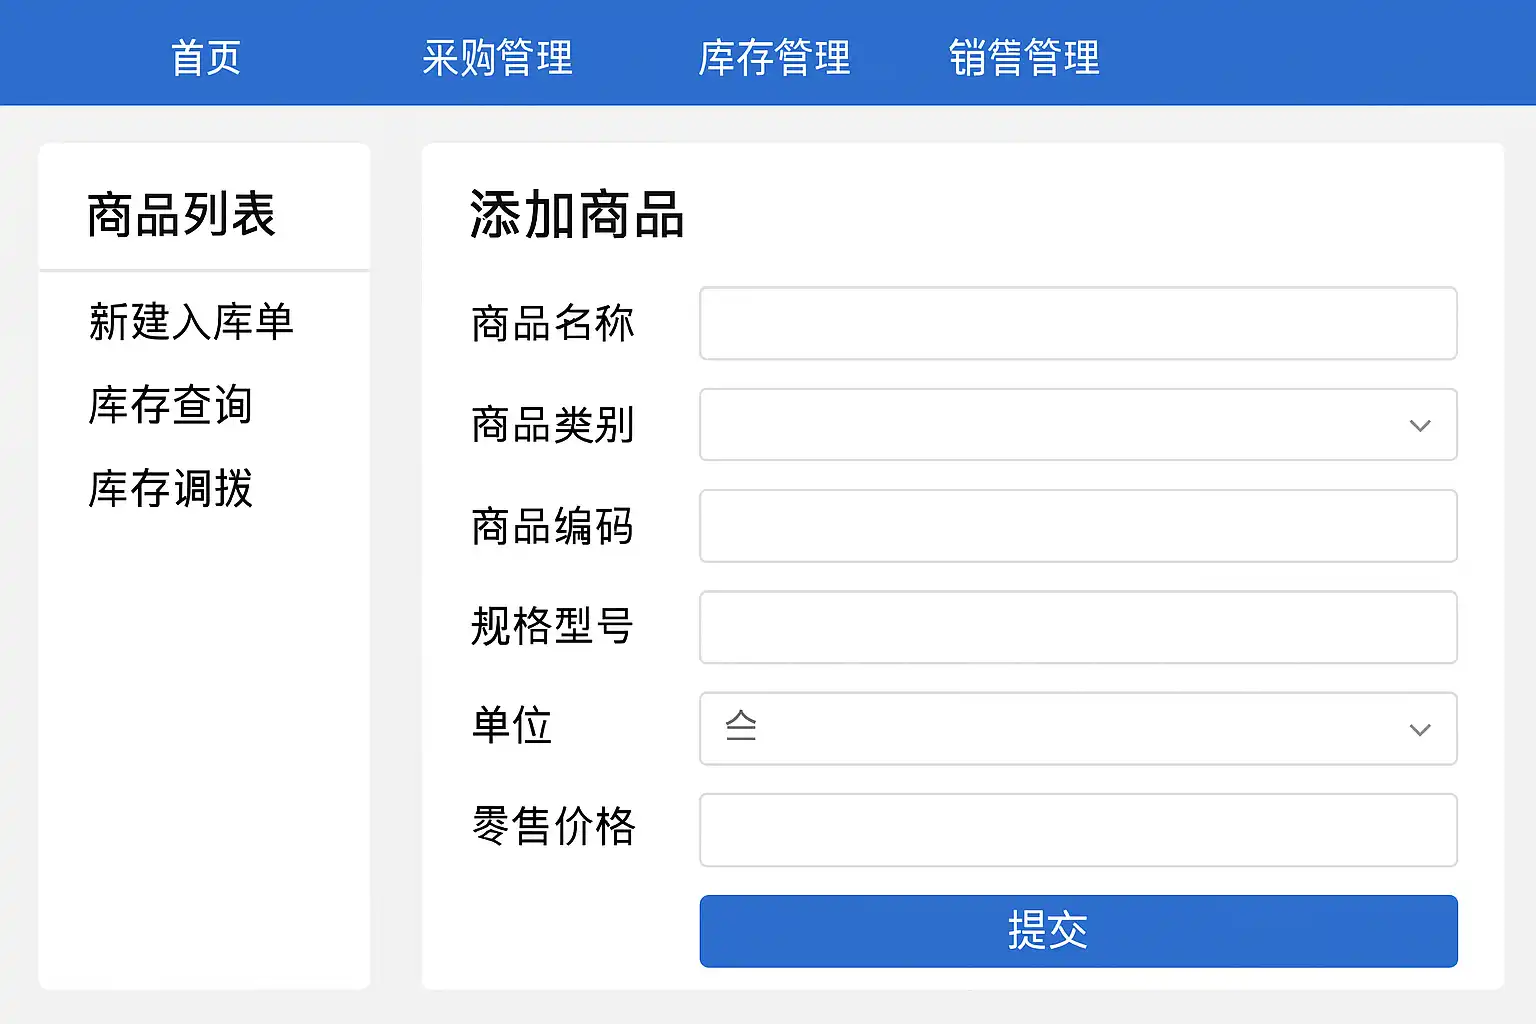Select 商品列表 in the sidebar
Image resolution: width=1536 pixels, height=1024 pixels.
pos(181,214)
